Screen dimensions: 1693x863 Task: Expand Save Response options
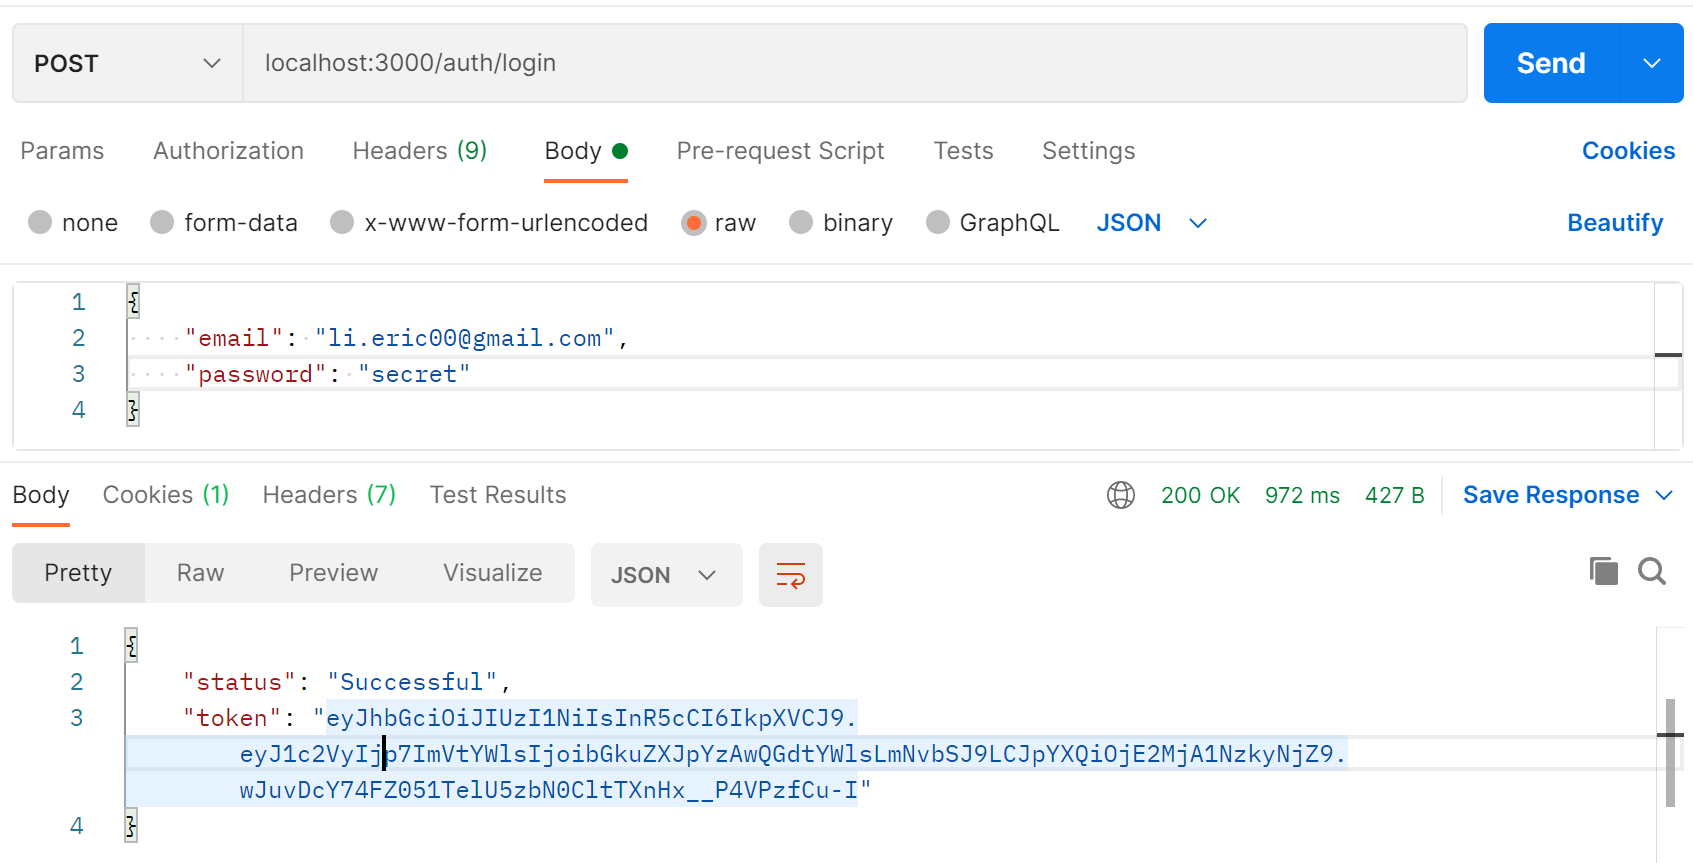tap(1664, 495)
